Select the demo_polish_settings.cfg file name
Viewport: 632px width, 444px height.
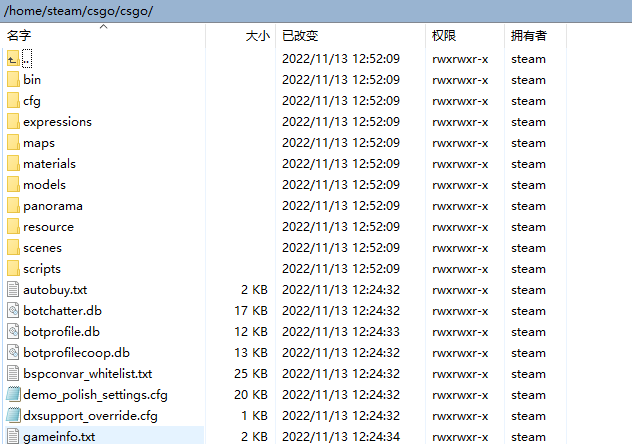pyautogui.click(x=95, y=394)
